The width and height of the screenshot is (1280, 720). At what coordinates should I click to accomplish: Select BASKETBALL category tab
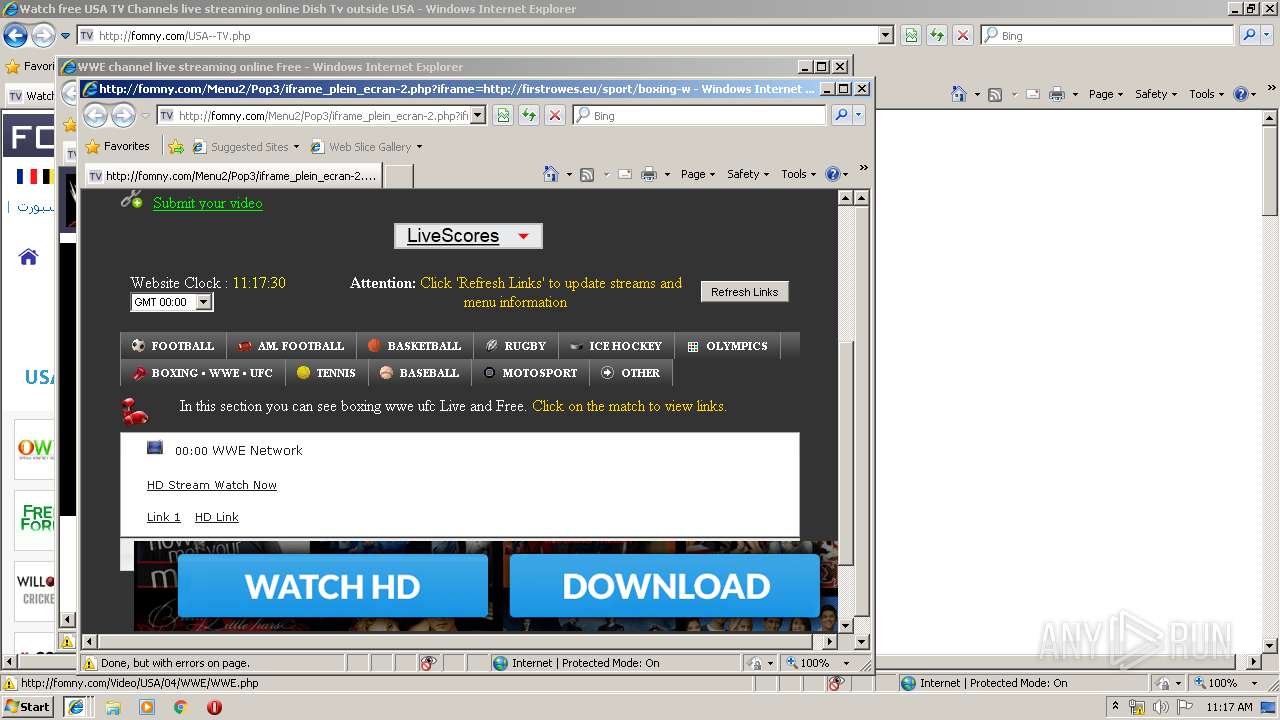tap(414, 346)
